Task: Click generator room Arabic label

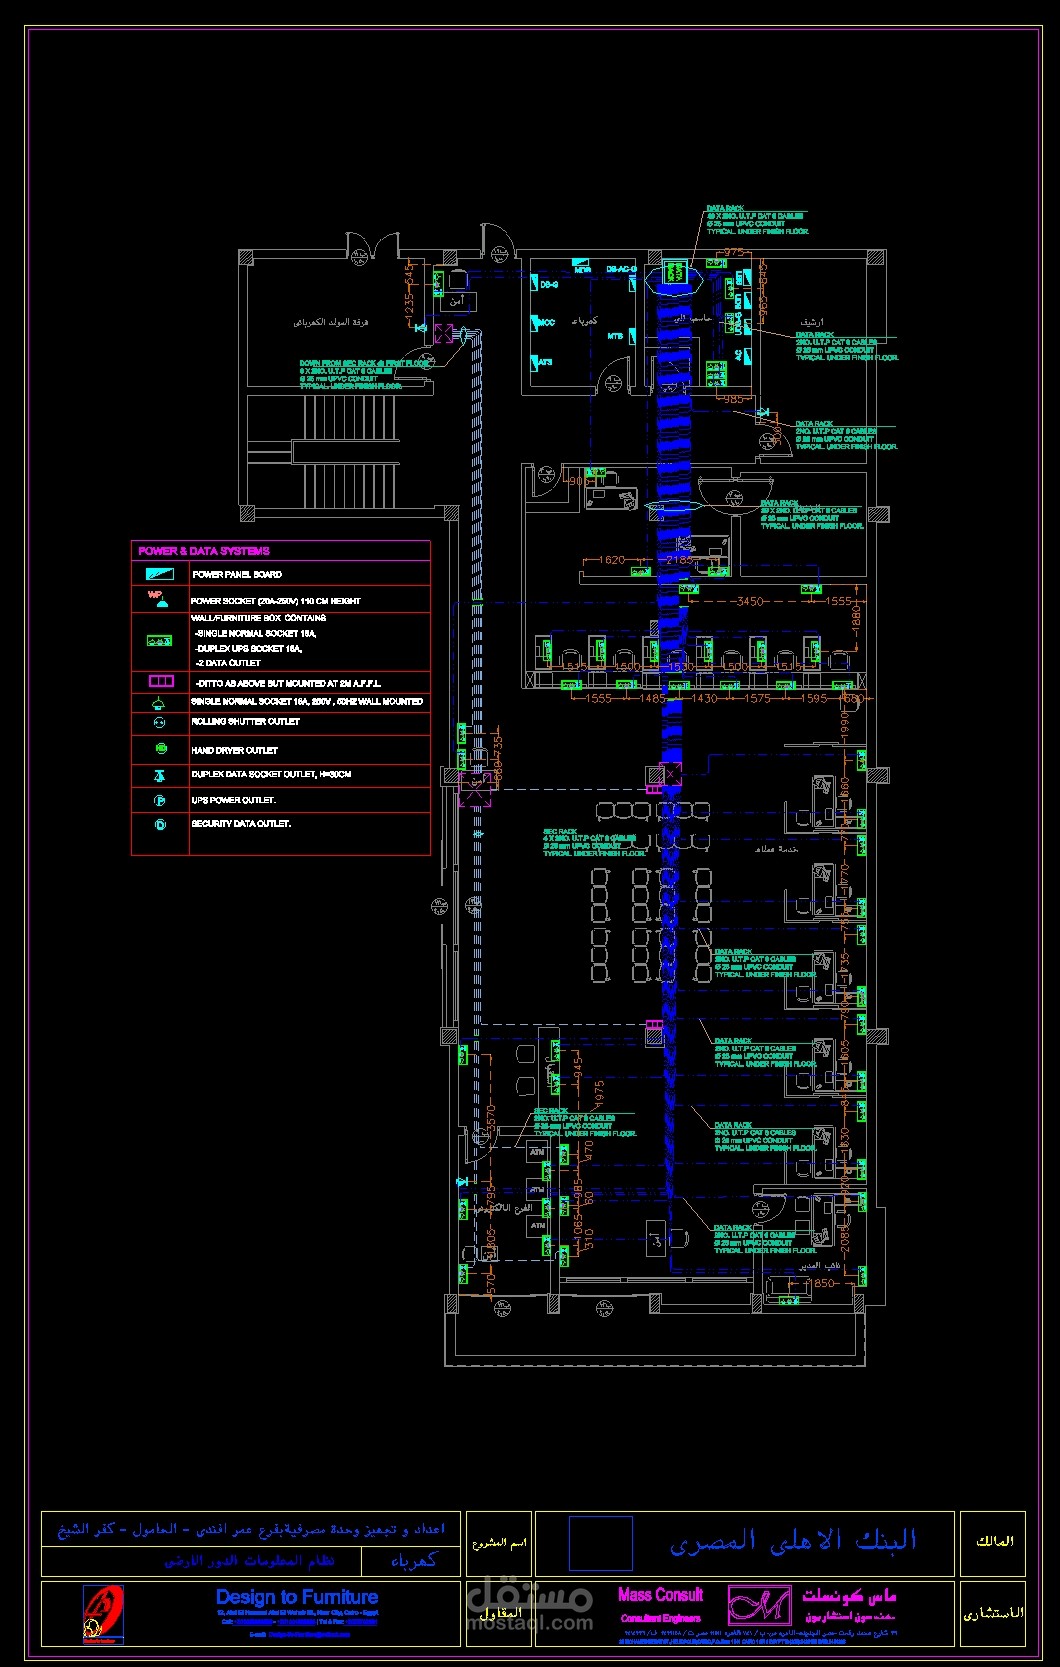Action: click(330, 323)
